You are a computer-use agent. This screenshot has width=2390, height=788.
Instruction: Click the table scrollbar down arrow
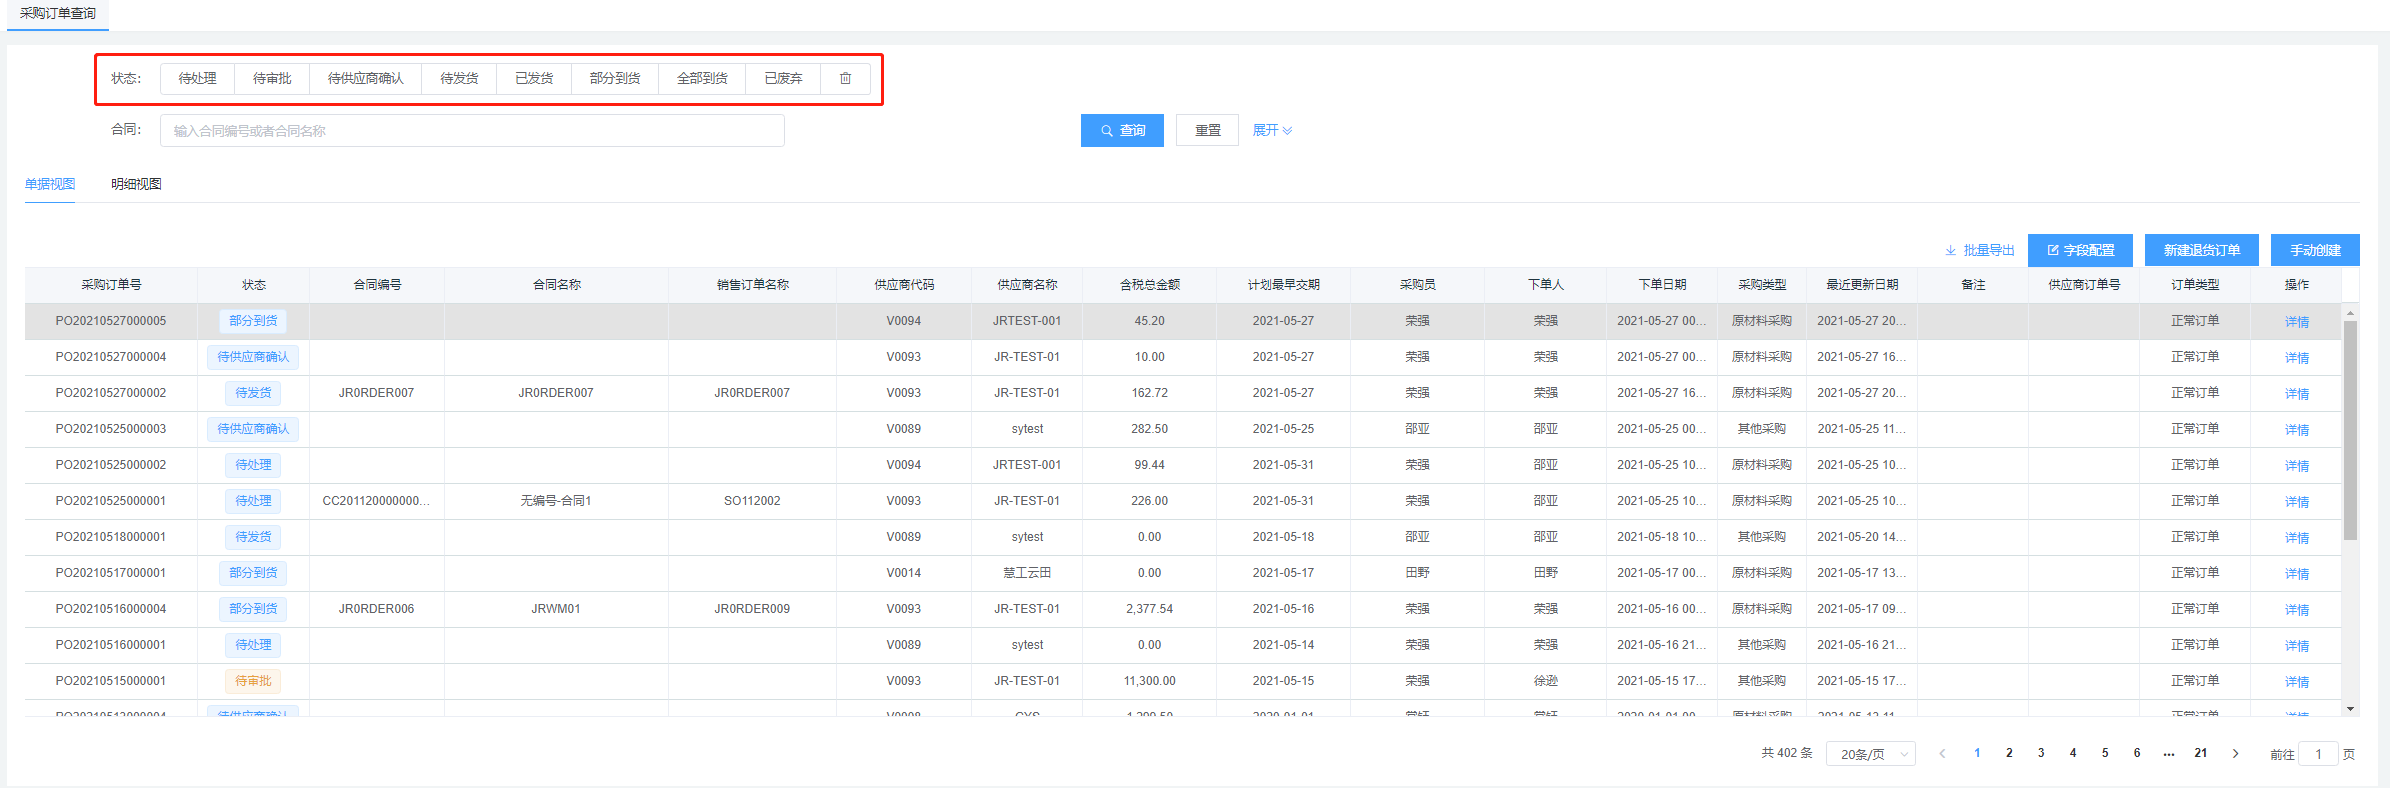2350,709
